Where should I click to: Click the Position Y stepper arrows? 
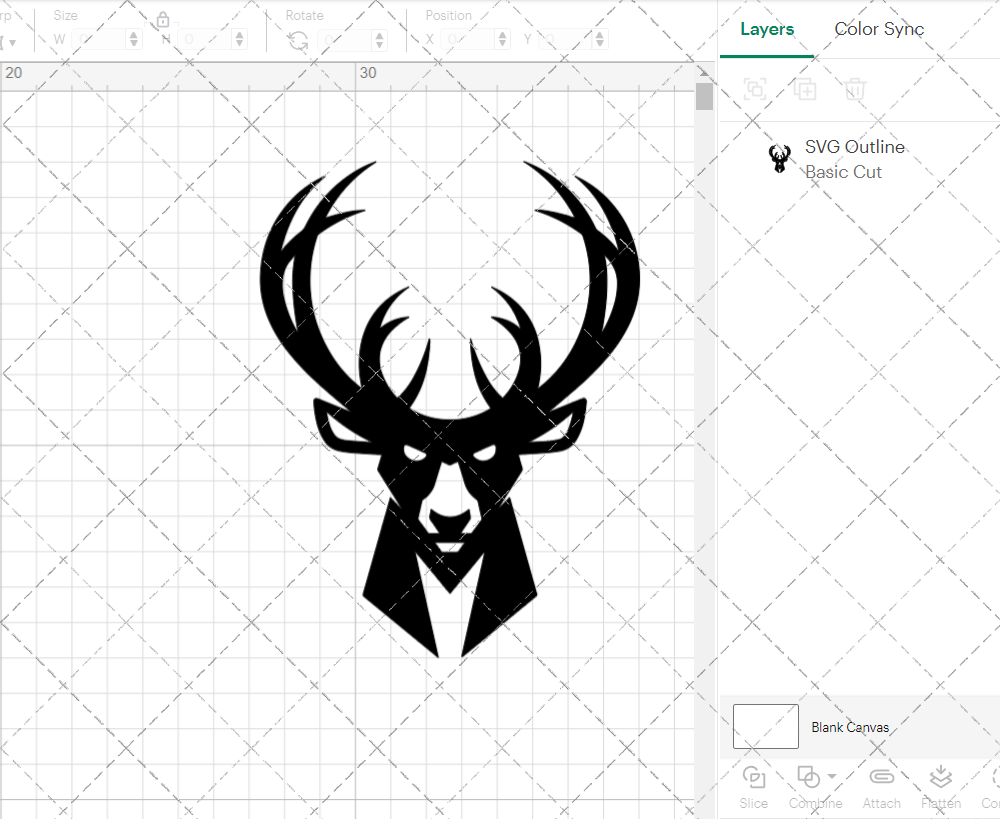(599, 40)
